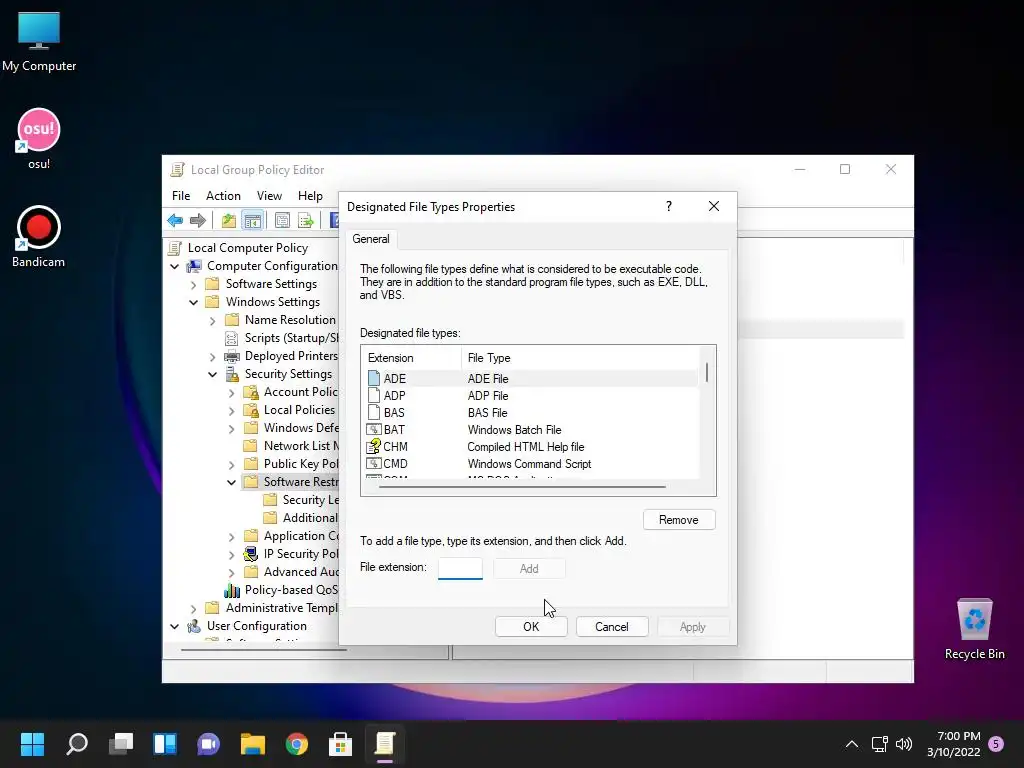Open the File menu
The image size is (1024, 768).
coord(181,196)
